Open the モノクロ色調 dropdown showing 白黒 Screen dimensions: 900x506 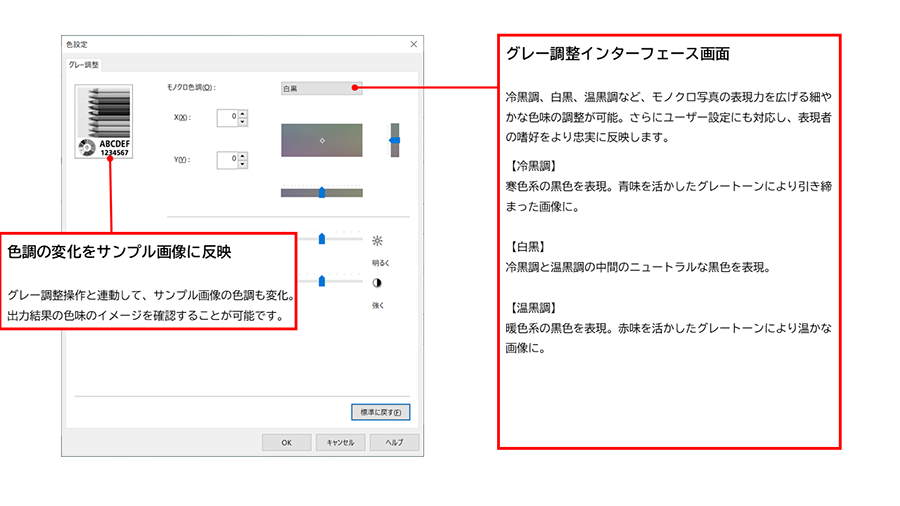[321, 88]
